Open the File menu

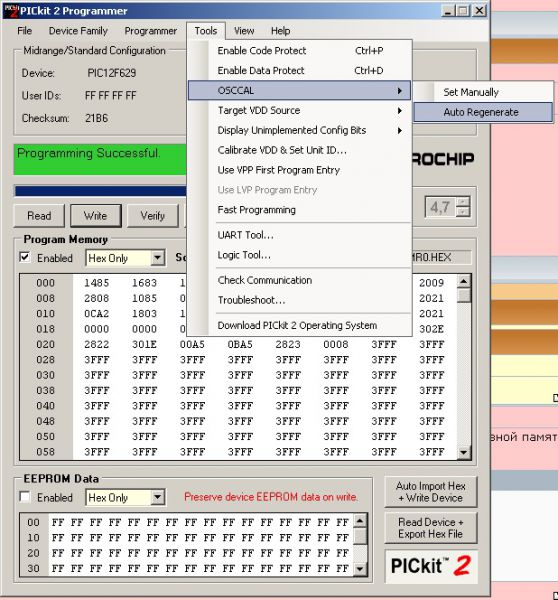(x=24, y=31)
